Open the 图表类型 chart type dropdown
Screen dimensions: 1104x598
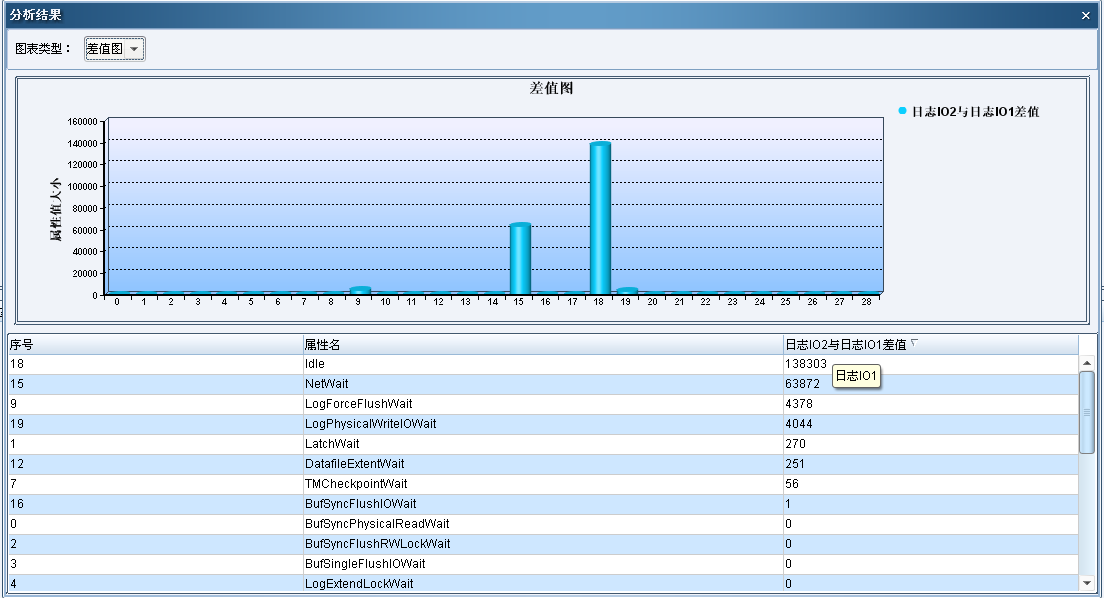(x=115, y=49)
